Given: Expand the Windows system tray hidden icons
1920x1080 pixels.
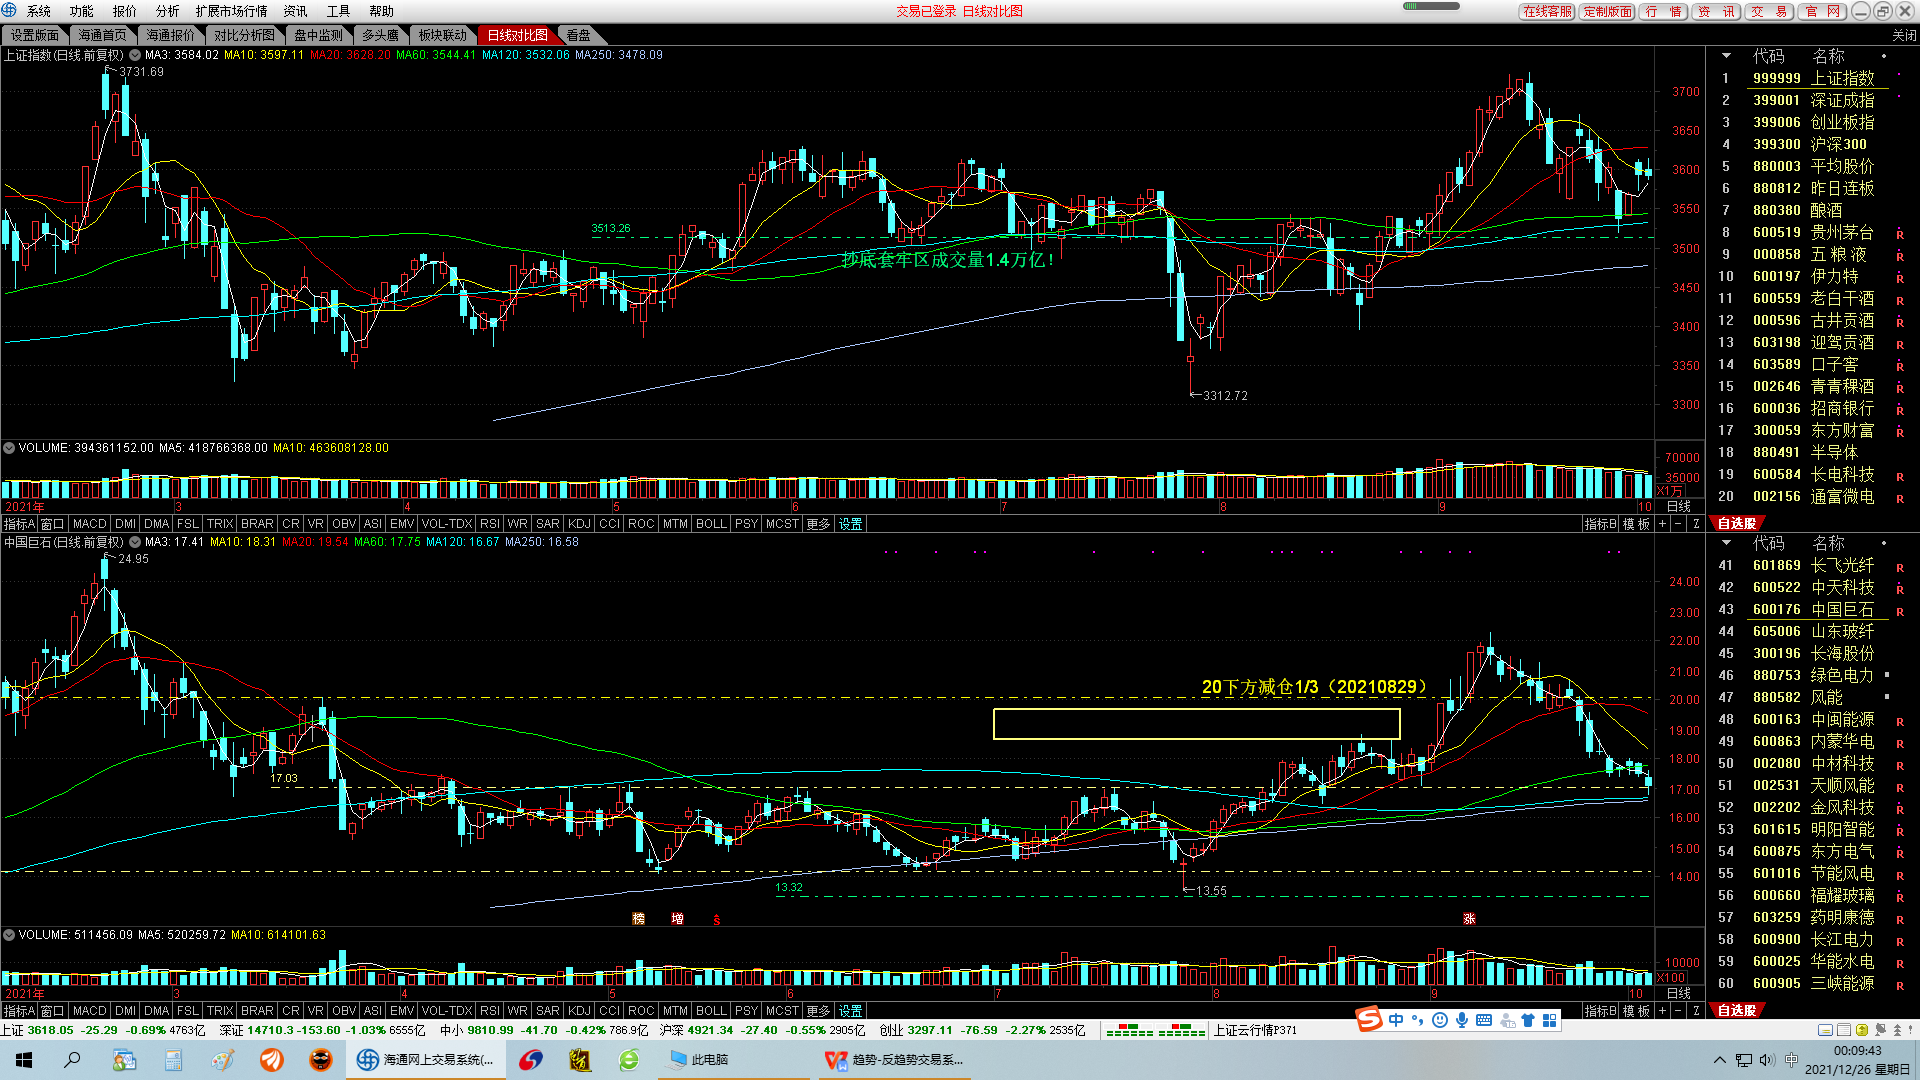Looking at the screenshot, I should [1719, 1060].
